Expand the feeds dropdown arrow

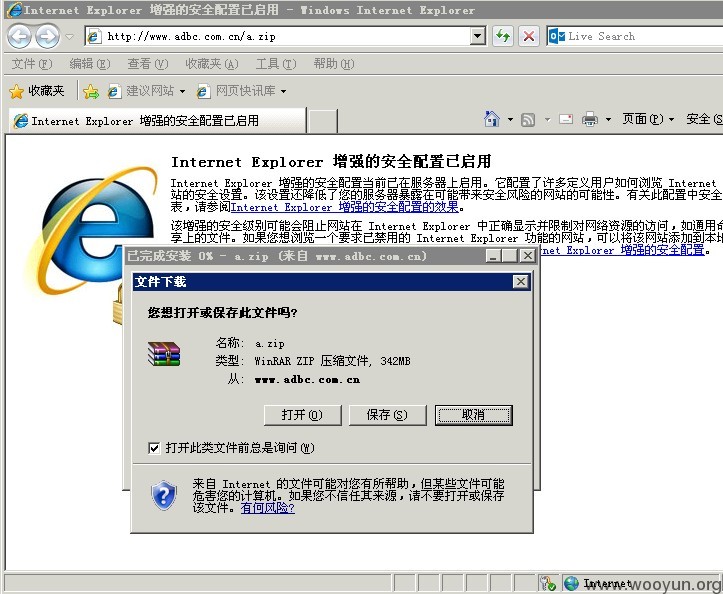547,119
